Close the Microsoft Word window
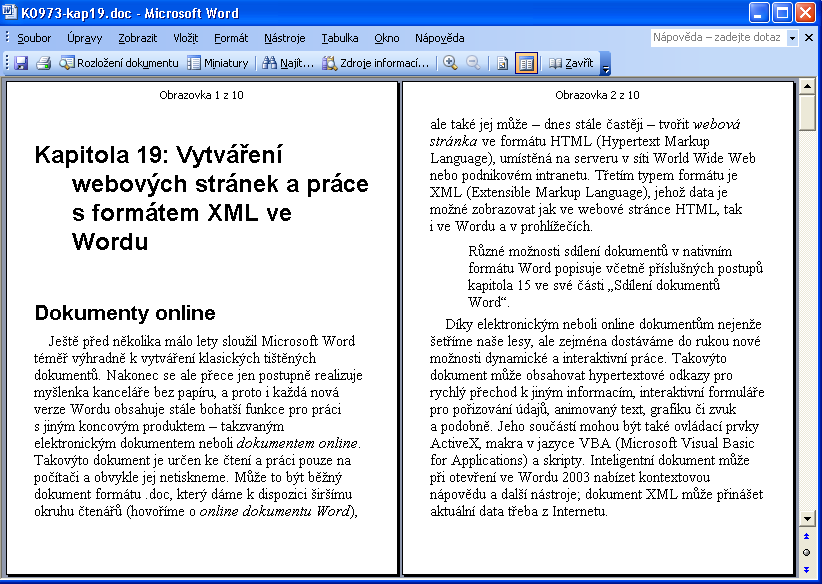Viewport: 822px width, 584px height. coord(806,13)
